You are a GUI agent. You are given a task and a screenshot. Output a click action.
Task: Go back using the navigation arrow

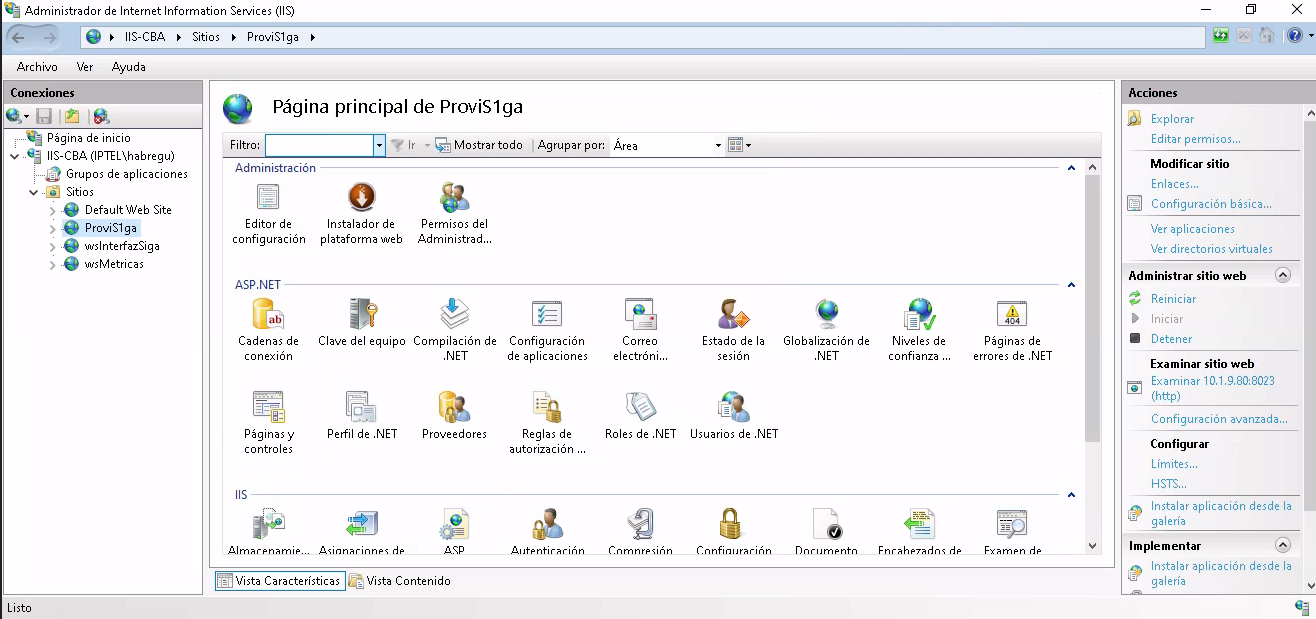click(x=19, y=37)
